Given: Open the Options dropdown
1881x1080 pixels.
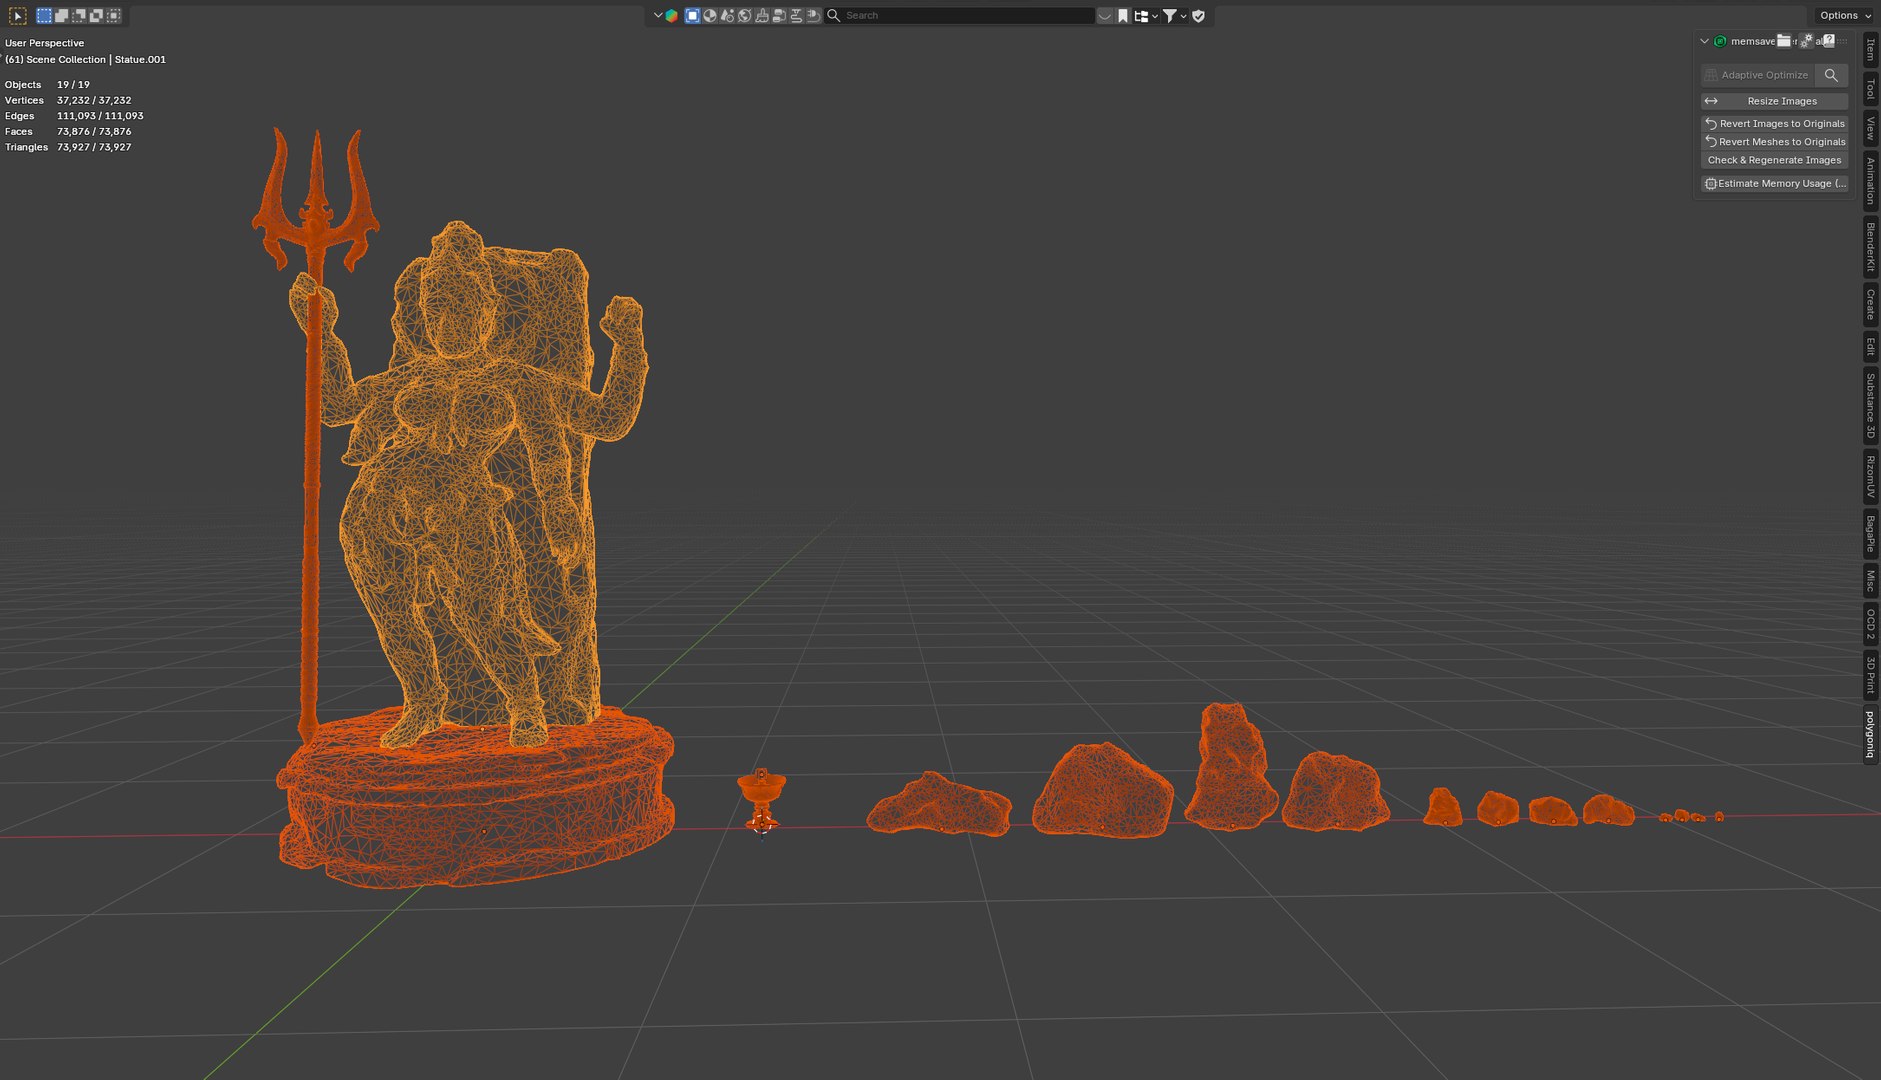Looking at the screenshot, I should [1844, 15].
